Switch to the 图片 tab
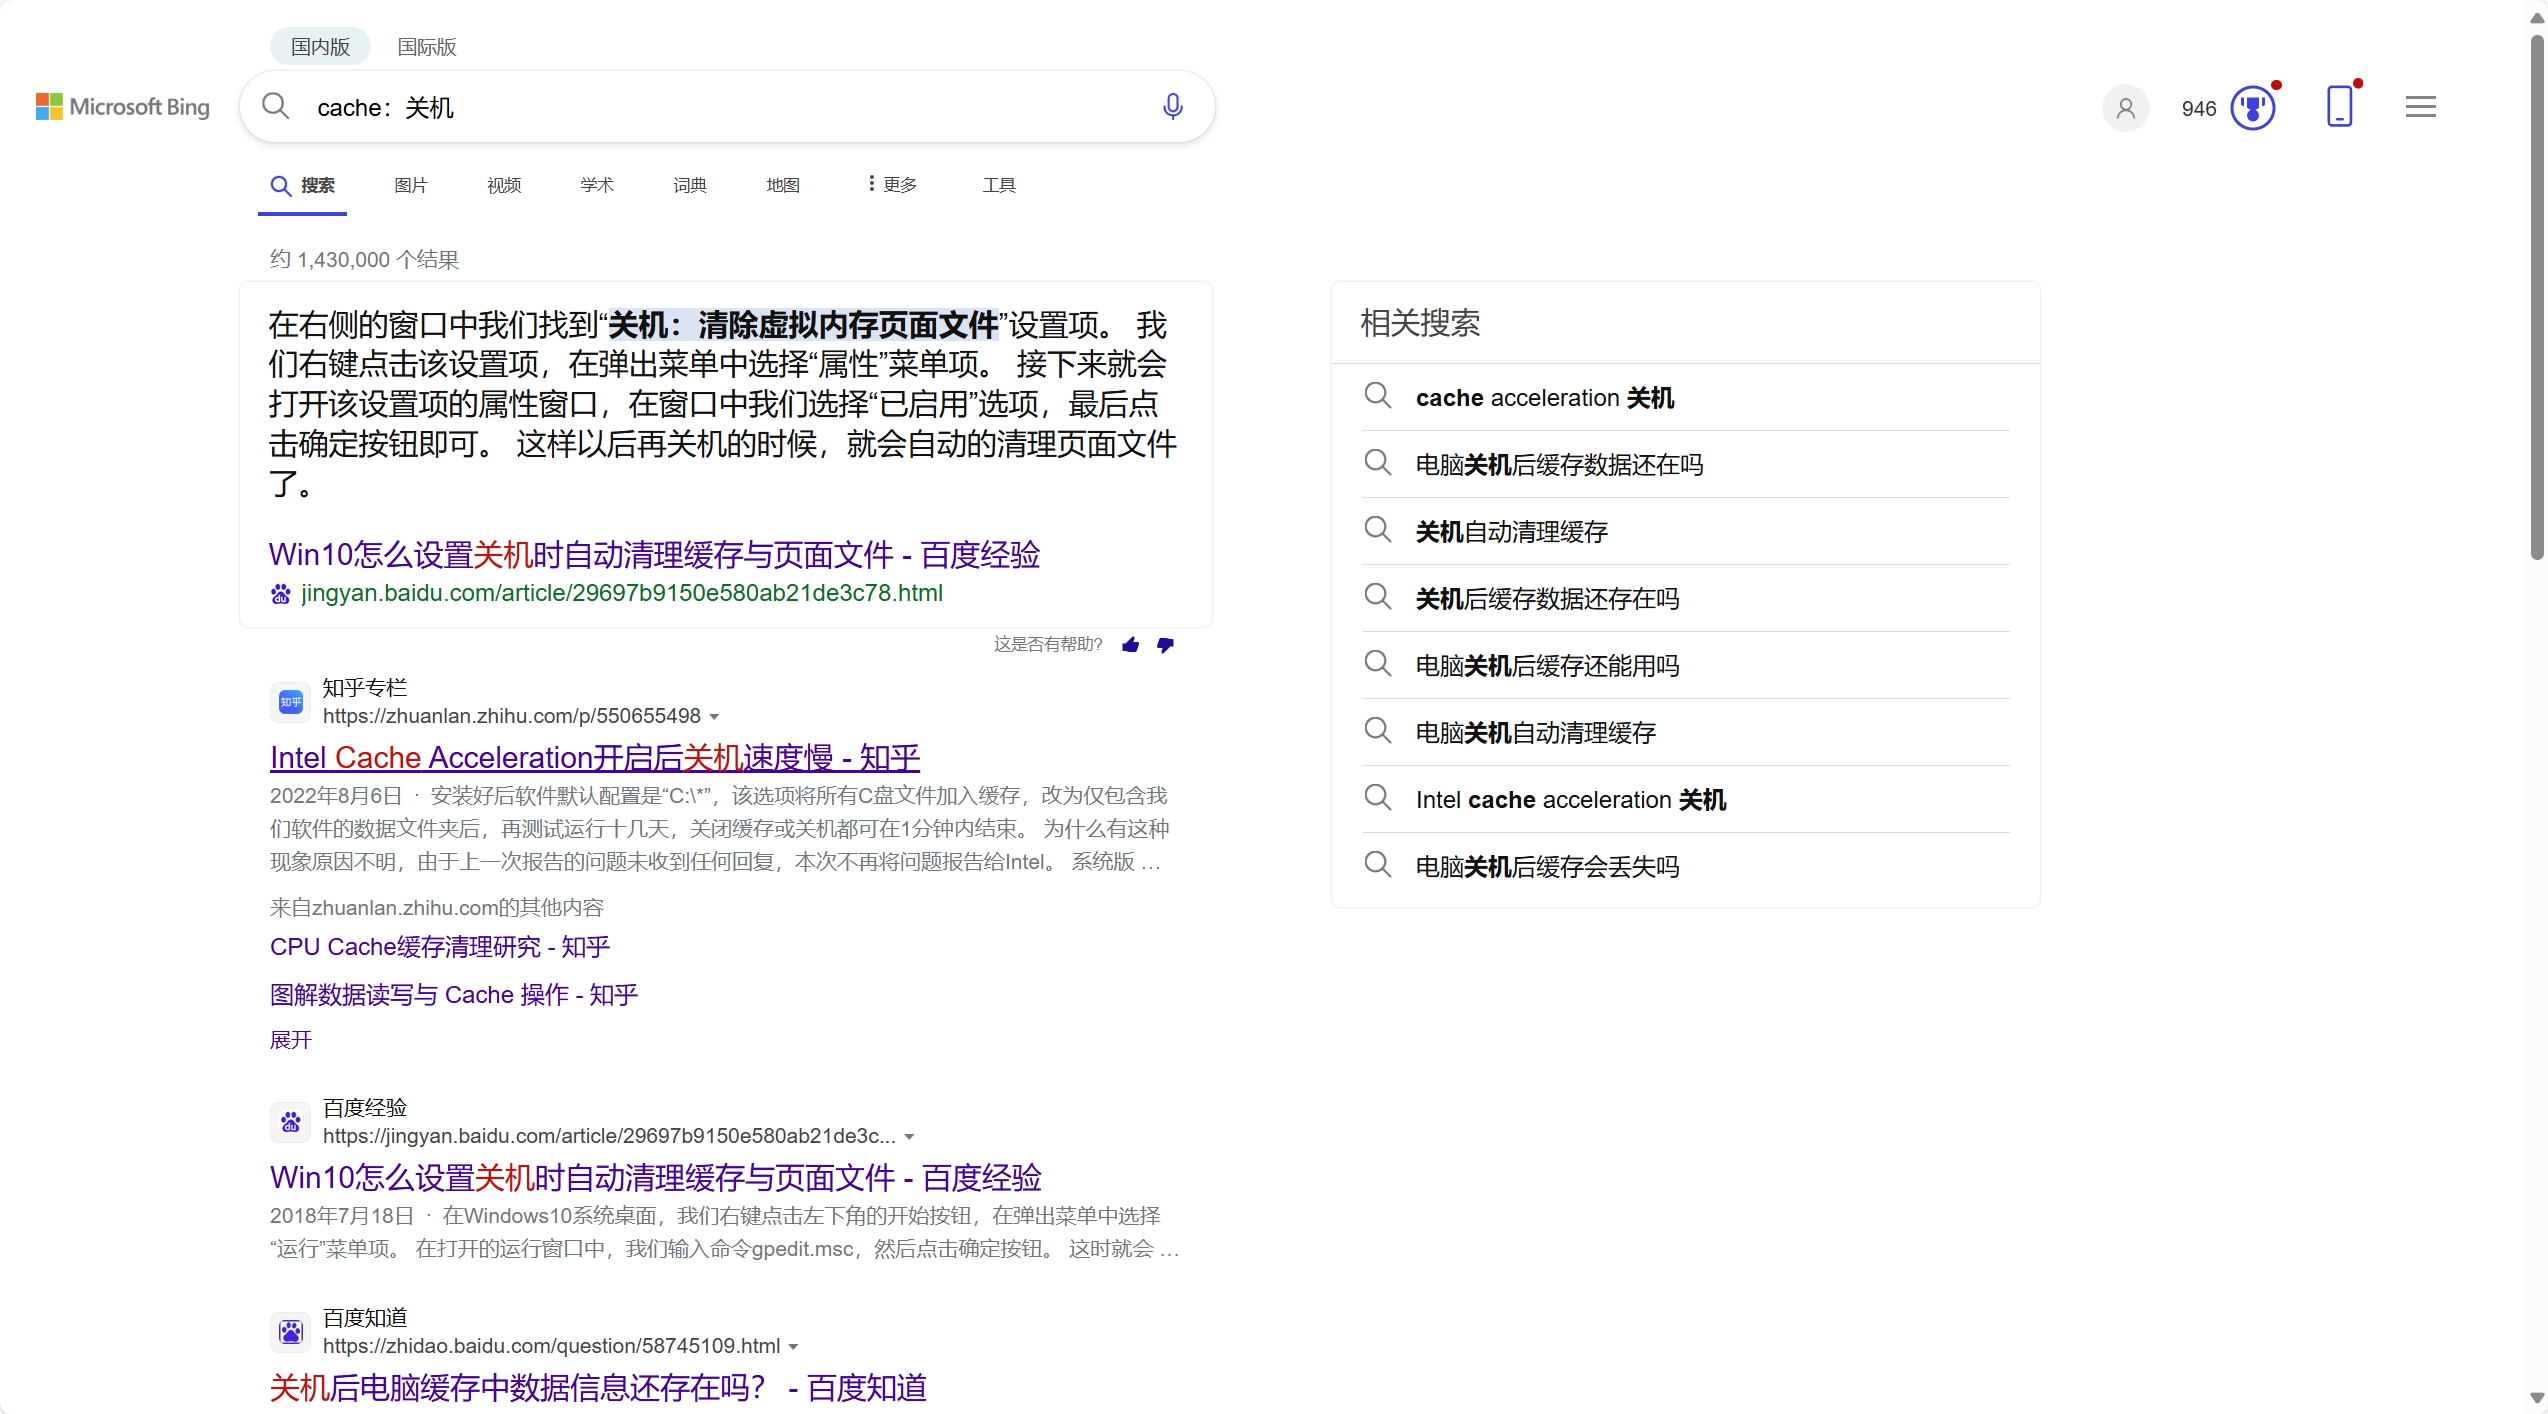The image size is (2548, 1414). click(x=411, y=185)
